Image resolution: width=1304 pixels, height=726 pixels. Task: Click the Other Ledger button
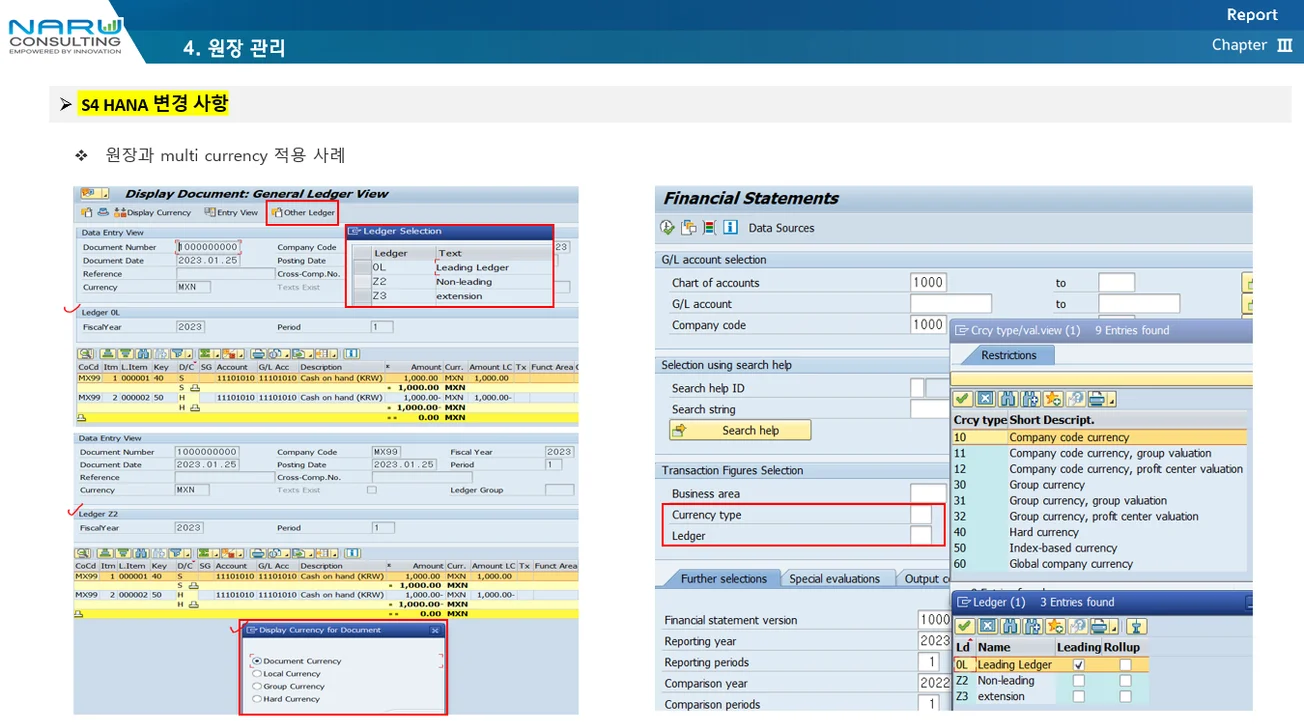[x=303, y=213]
